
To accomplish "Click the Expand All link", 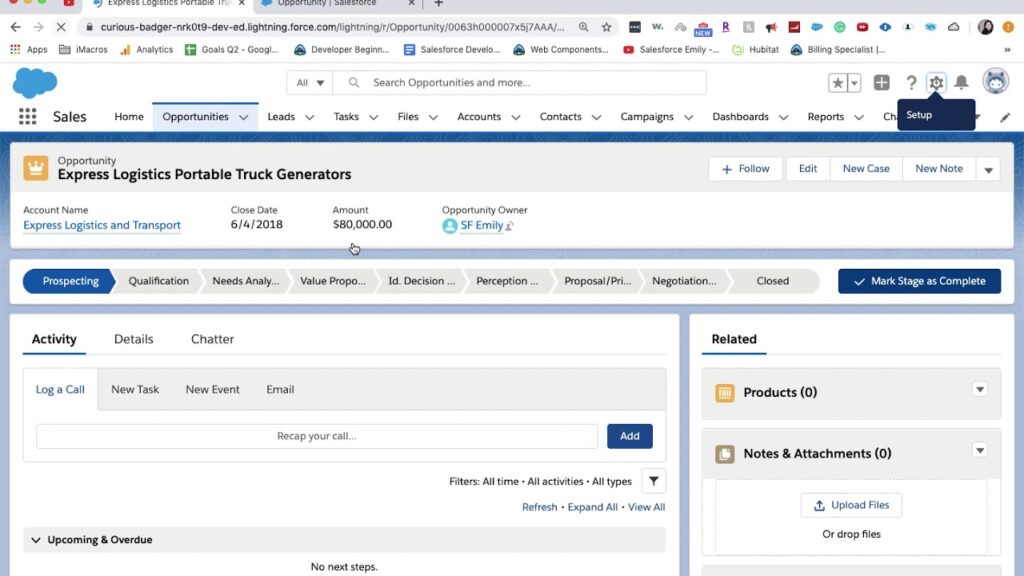I will pyautogui.click(x=592, y=507).
